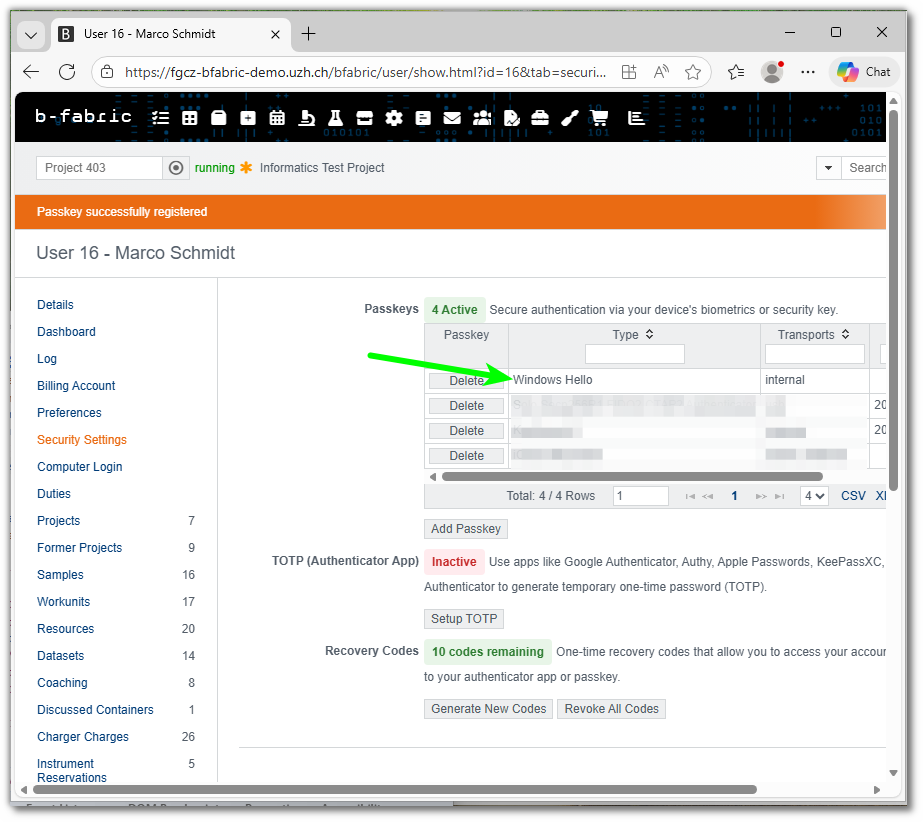
Task: Open the Copilot Chat button
Action: click(x=864, y=72)
